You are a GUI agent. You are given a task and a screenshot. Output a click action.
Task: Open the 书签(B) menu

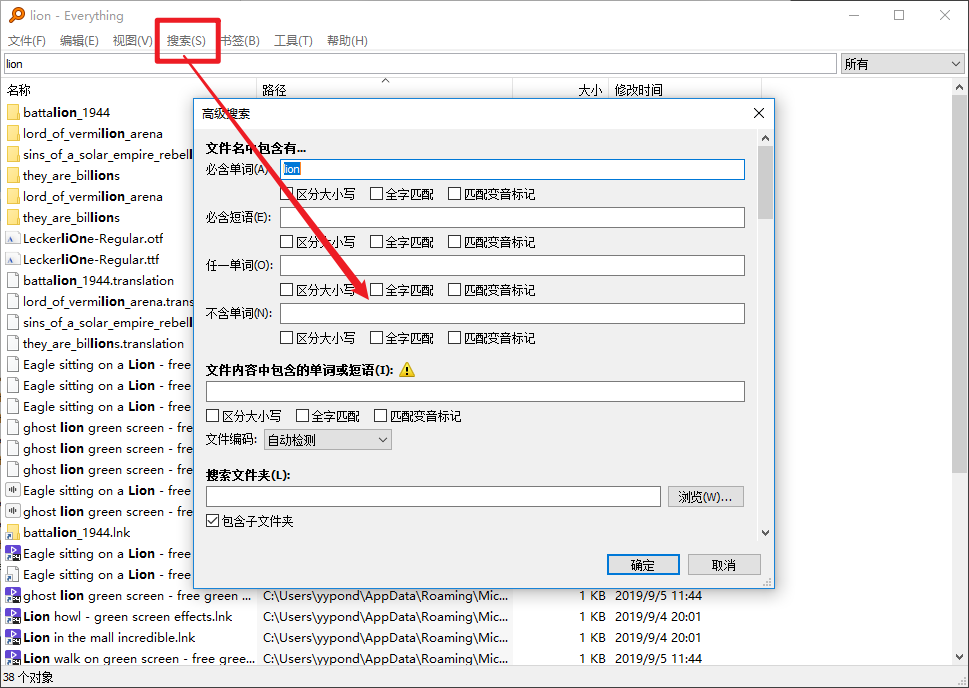pyautogui.click(x=240, y=41)
